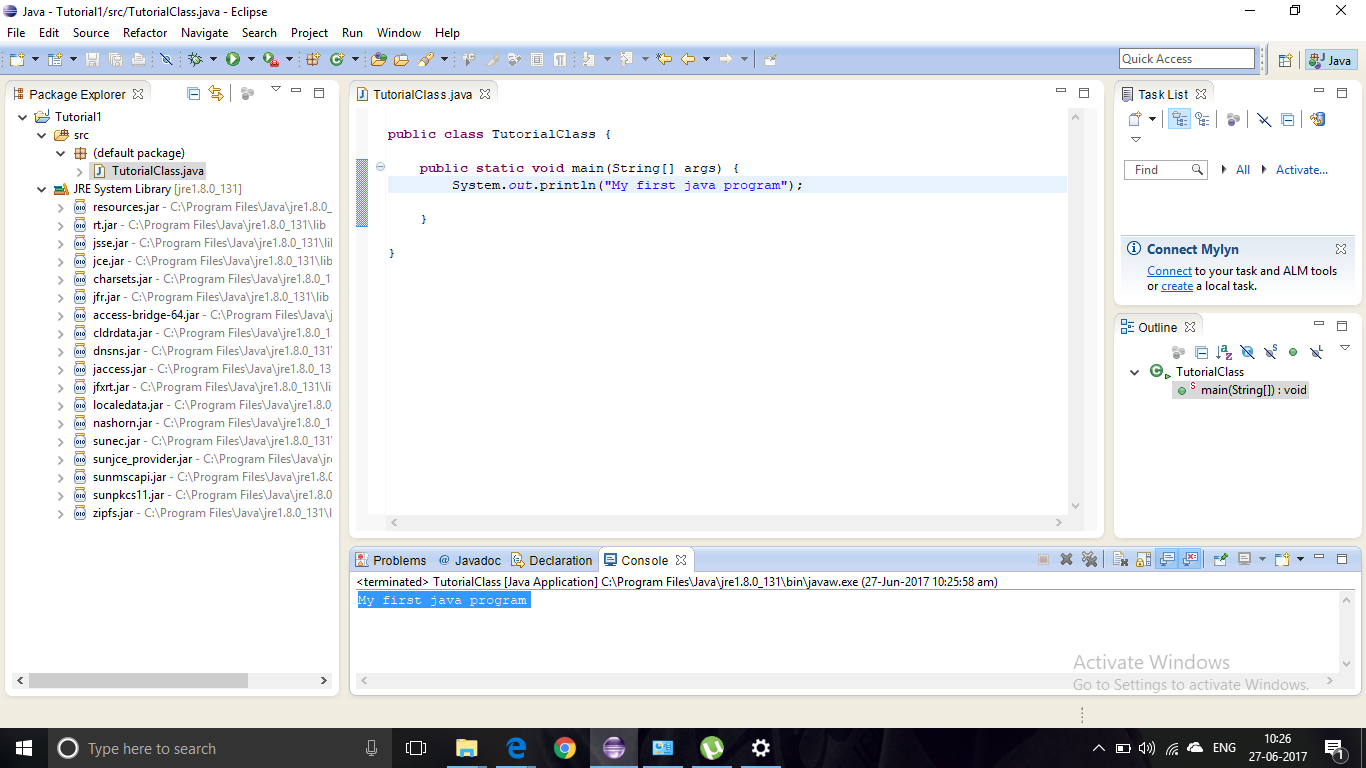The image size is (1366, 768).
Task: Toggle Hide Non-Public Members green dot in Outline
Action: point(1293,352)
